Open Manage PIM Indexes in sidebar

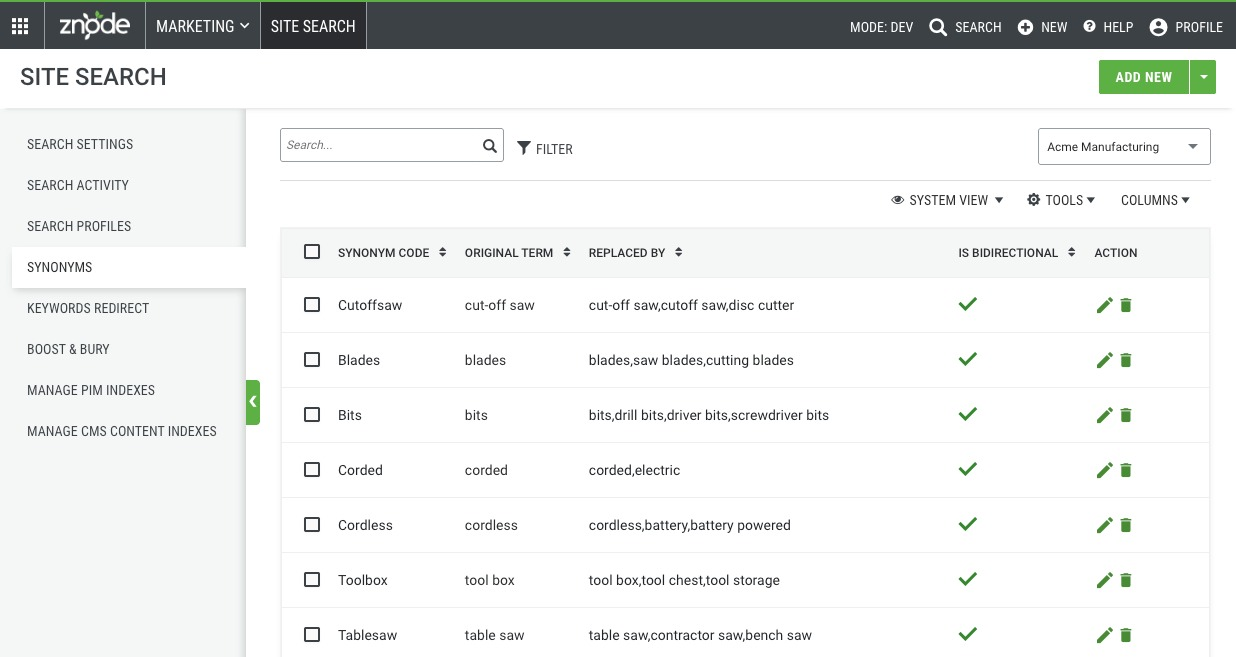[91, 390]
